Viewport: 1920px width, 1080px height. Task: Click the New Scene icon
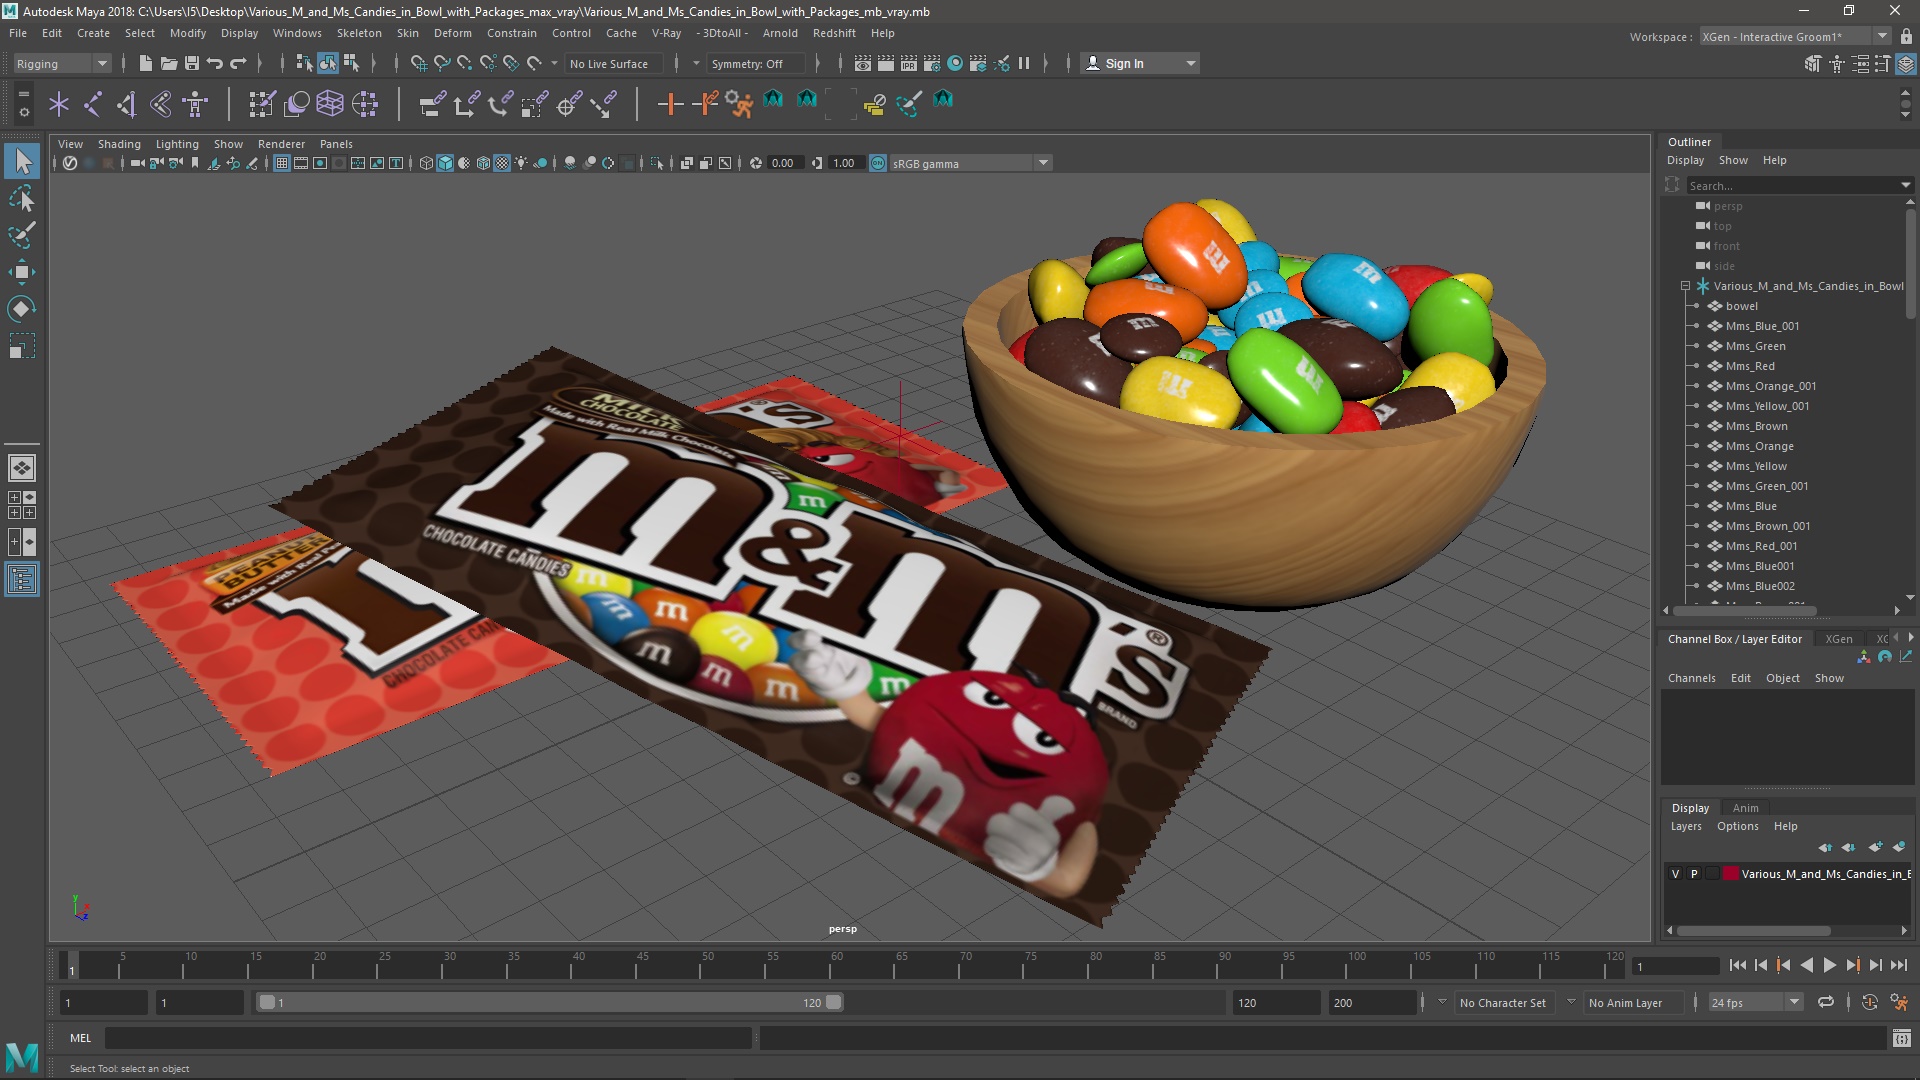(146, 63)
